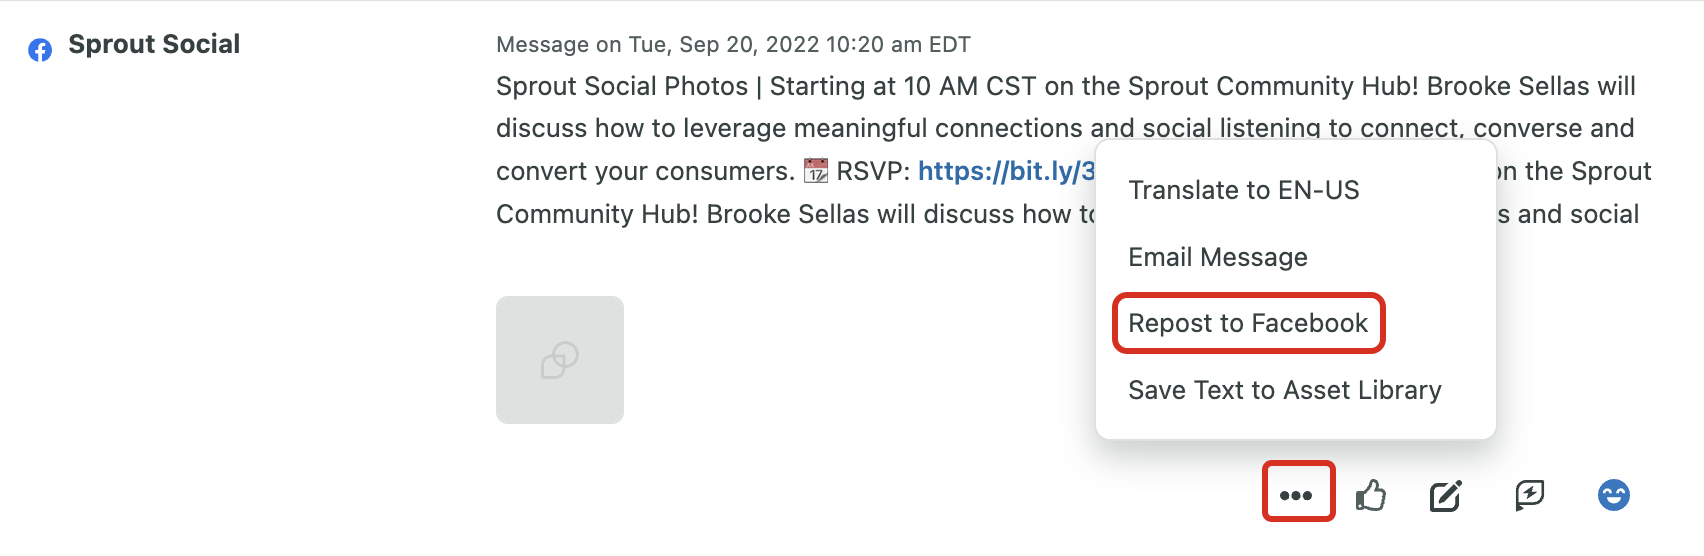
Task: Click the 'RSVP:' text in message
Action: tap(873, 171)
